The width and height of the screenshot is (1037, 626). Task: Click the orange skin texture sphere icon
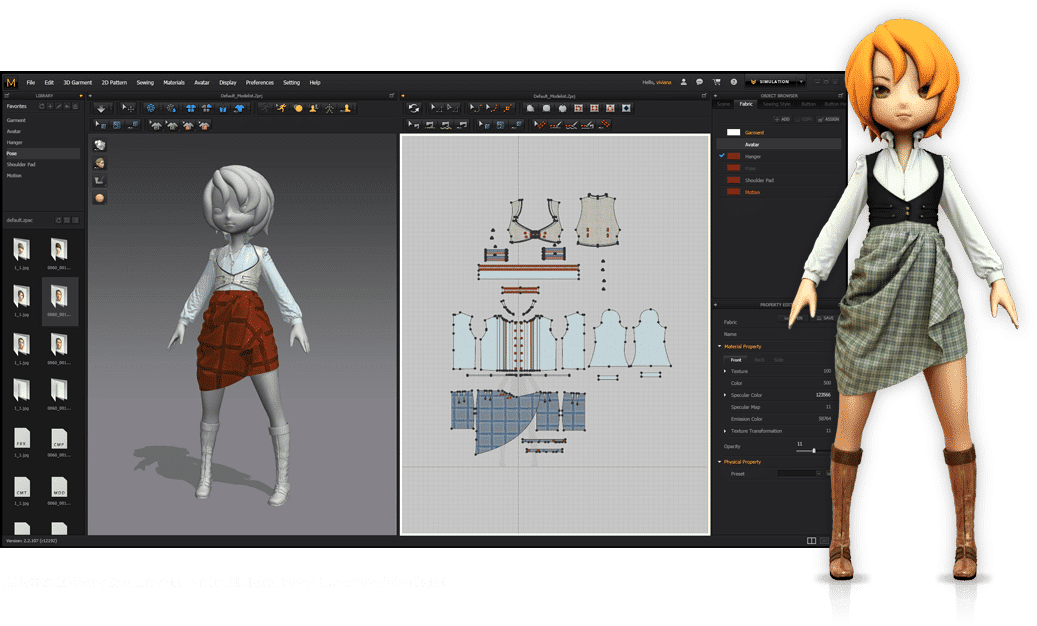99,198
